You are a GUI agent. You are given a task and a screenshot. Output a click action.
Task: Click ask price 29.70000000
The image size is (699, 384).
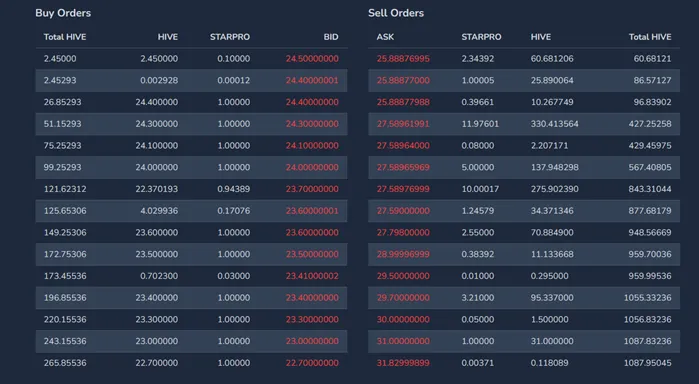[x=403, y=298]
